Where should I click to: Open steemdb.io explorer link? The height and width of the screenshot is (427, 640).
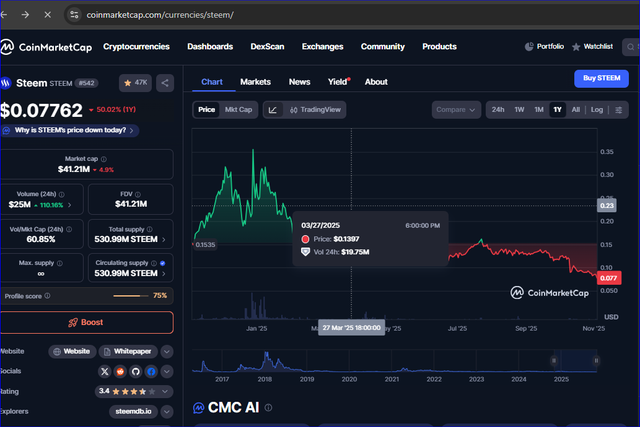133,411
